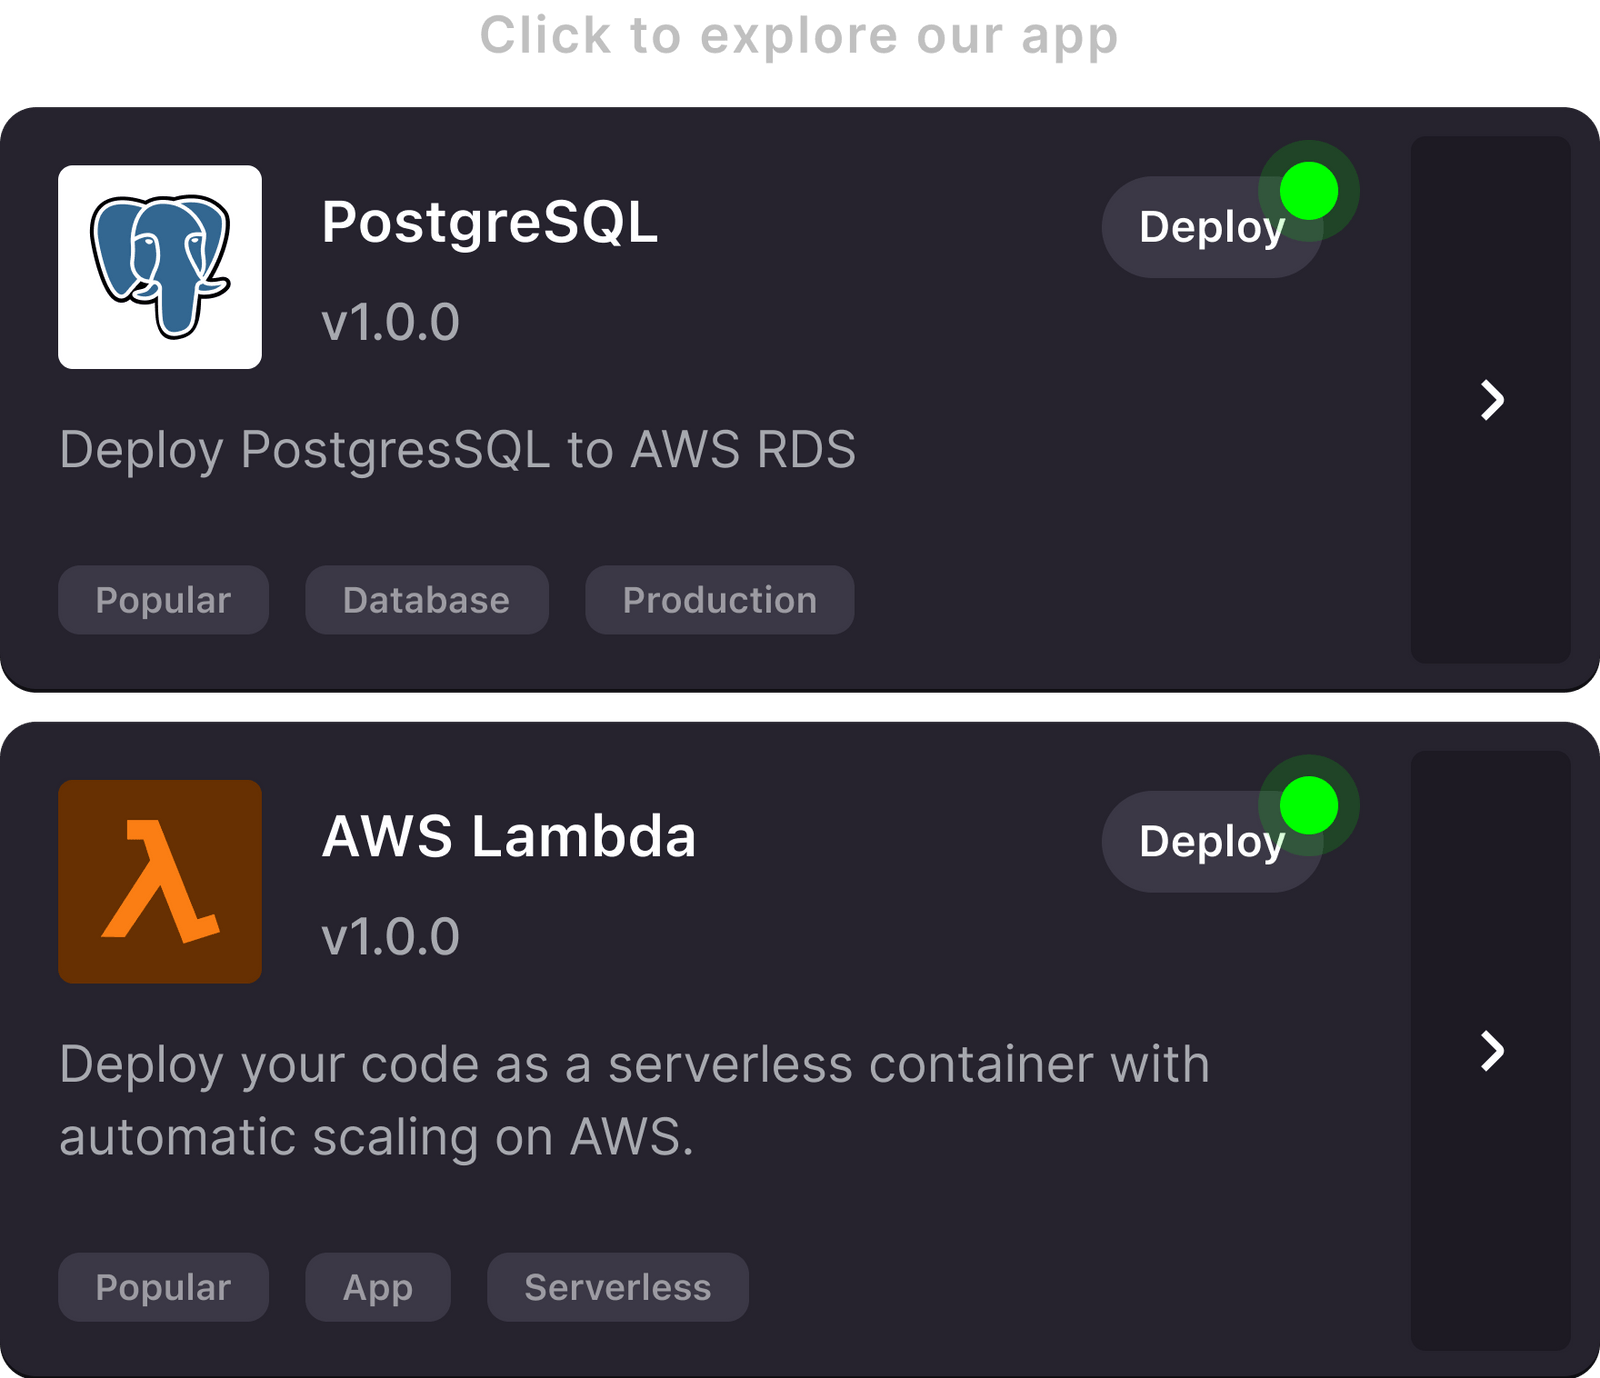Click the "Deploy PostgresSQL to AWS RDS" description
1600x1378 pixels.
coord(457,449)
